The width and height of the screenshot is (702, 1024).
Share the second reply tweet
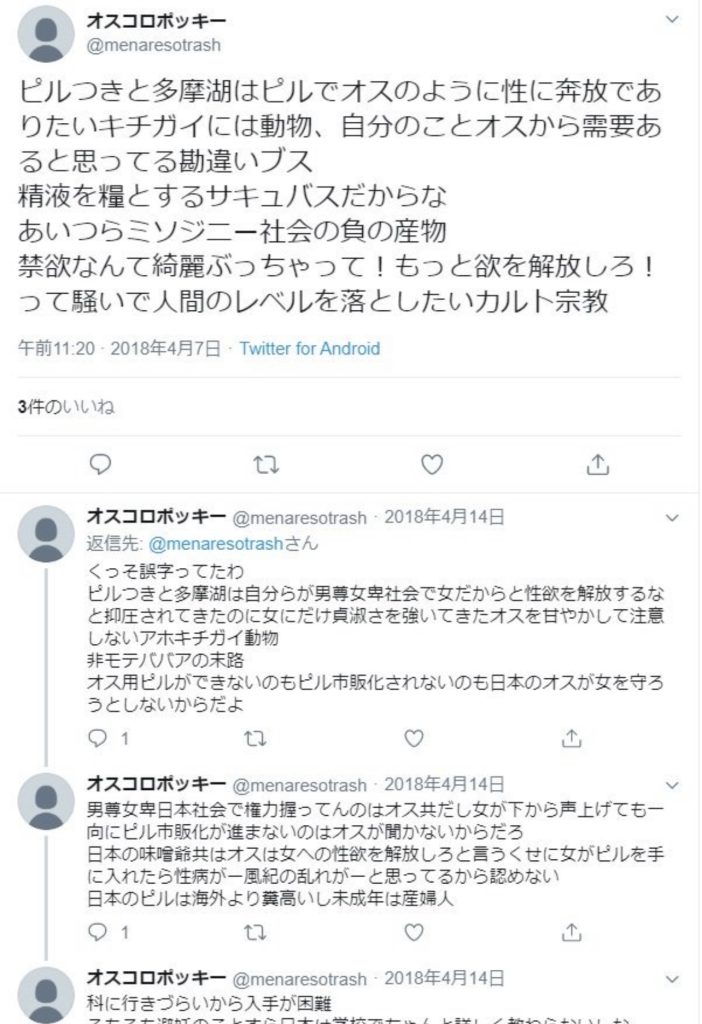[x=572, y=932]
